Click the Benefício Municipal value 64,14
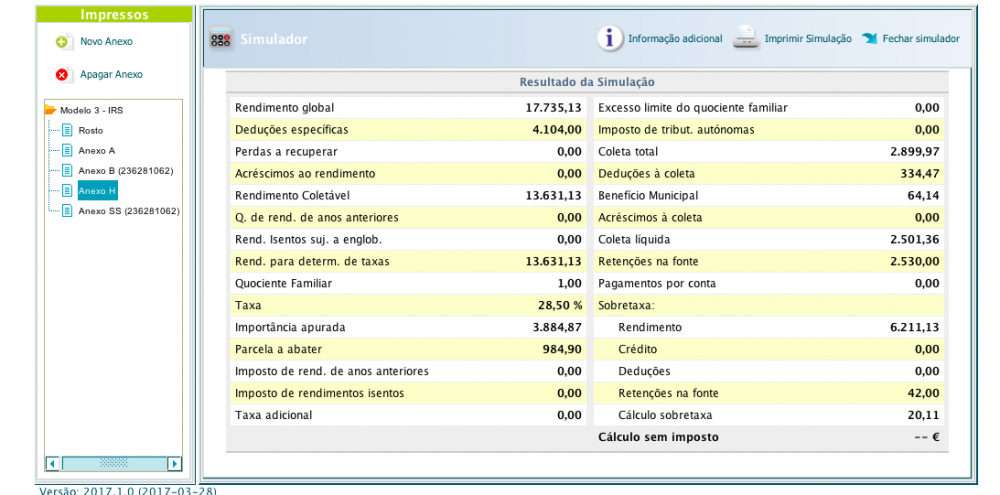Viewport: 1000px width, 495px height. pos(923,195)
